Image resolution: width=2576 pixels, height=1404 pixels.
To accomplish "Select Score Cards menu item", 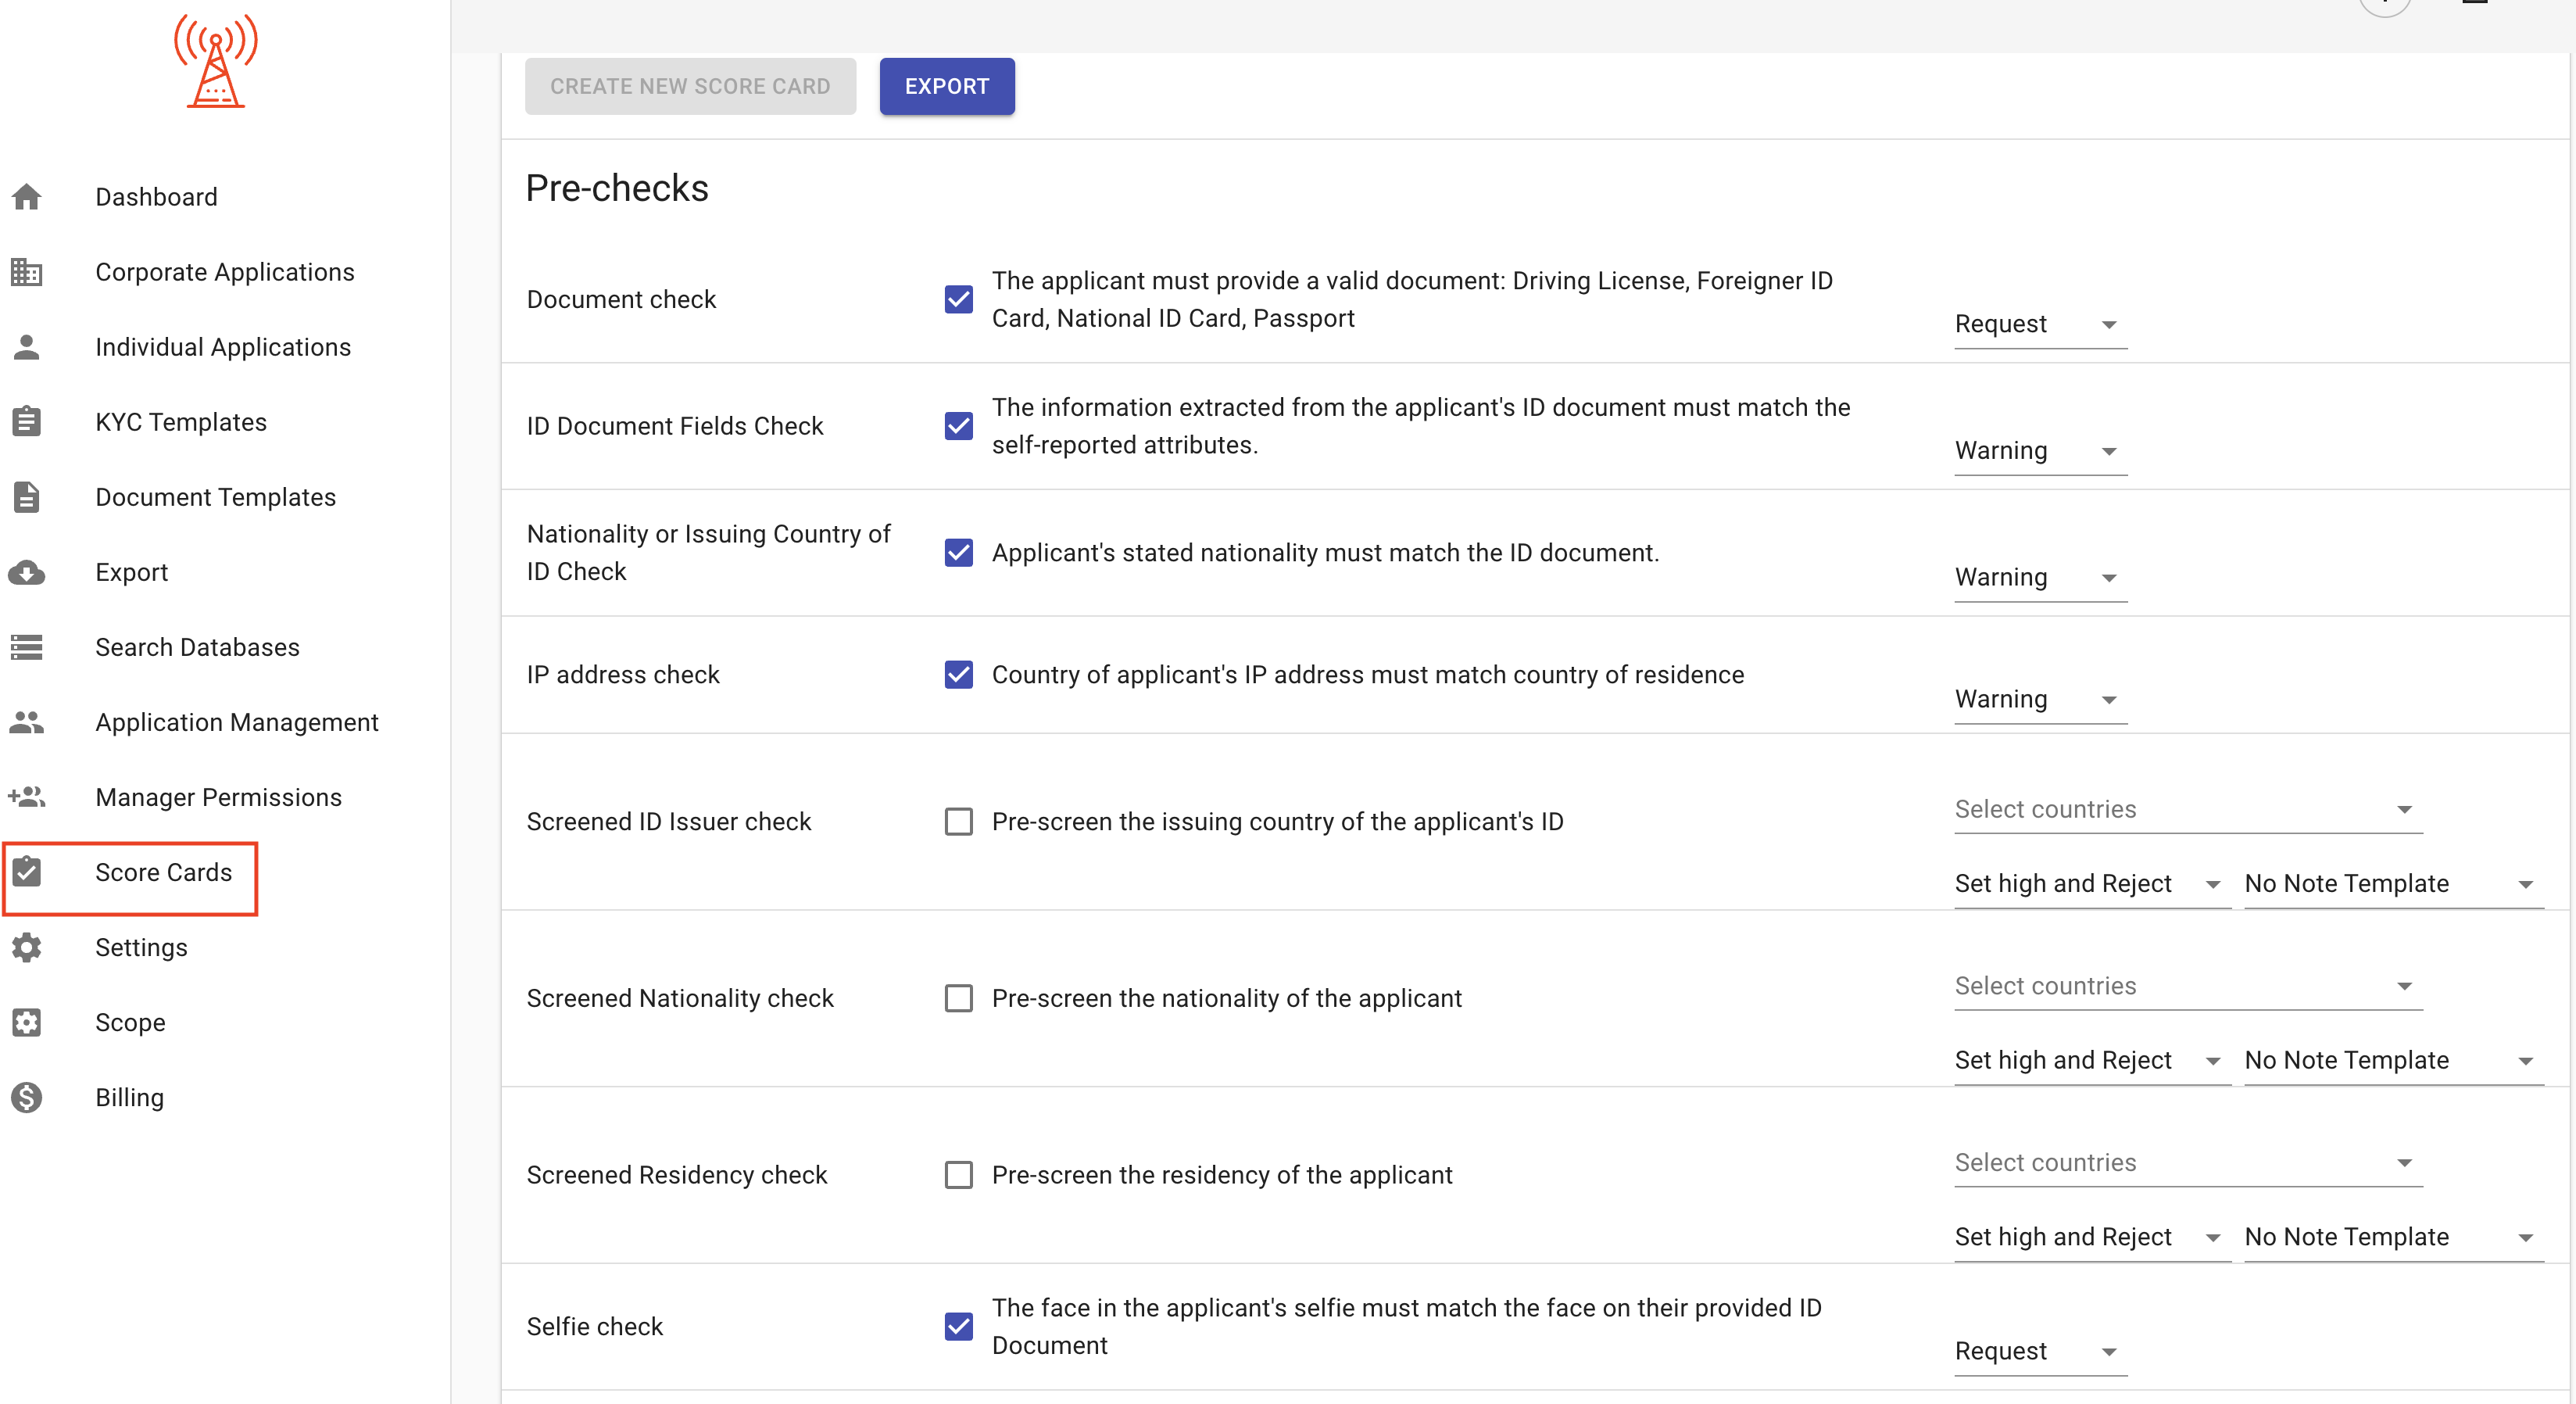I will click(163, 872).
